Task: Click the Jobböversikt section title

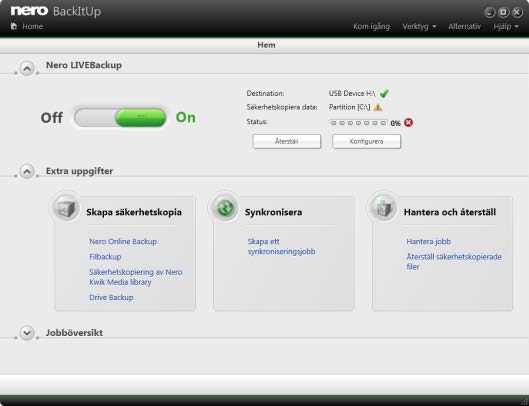Action: 74,333
